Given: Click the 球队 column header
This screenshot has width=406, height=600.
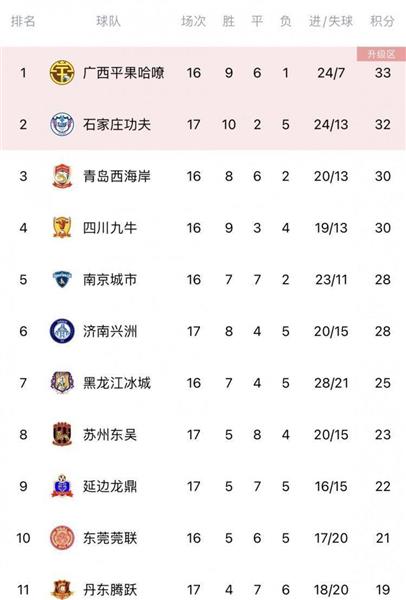Looking at the screenshot, I should pyautogui.click(x=108, y=21).
